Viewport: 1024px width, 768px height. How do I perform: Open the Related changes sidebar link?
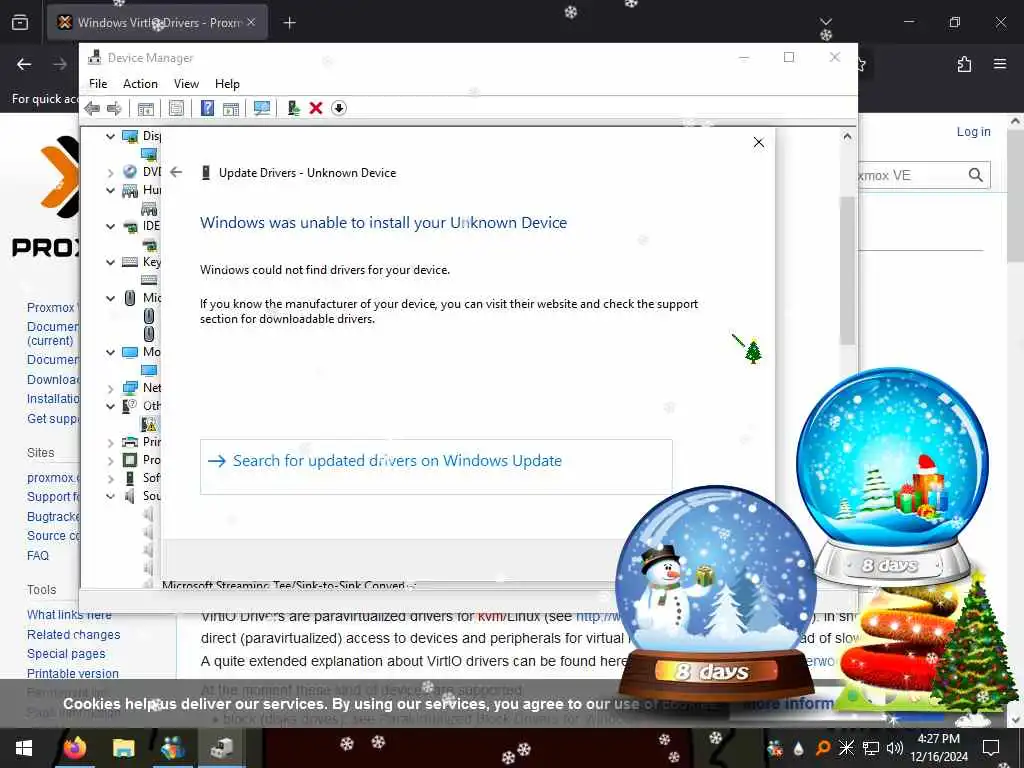73,634
